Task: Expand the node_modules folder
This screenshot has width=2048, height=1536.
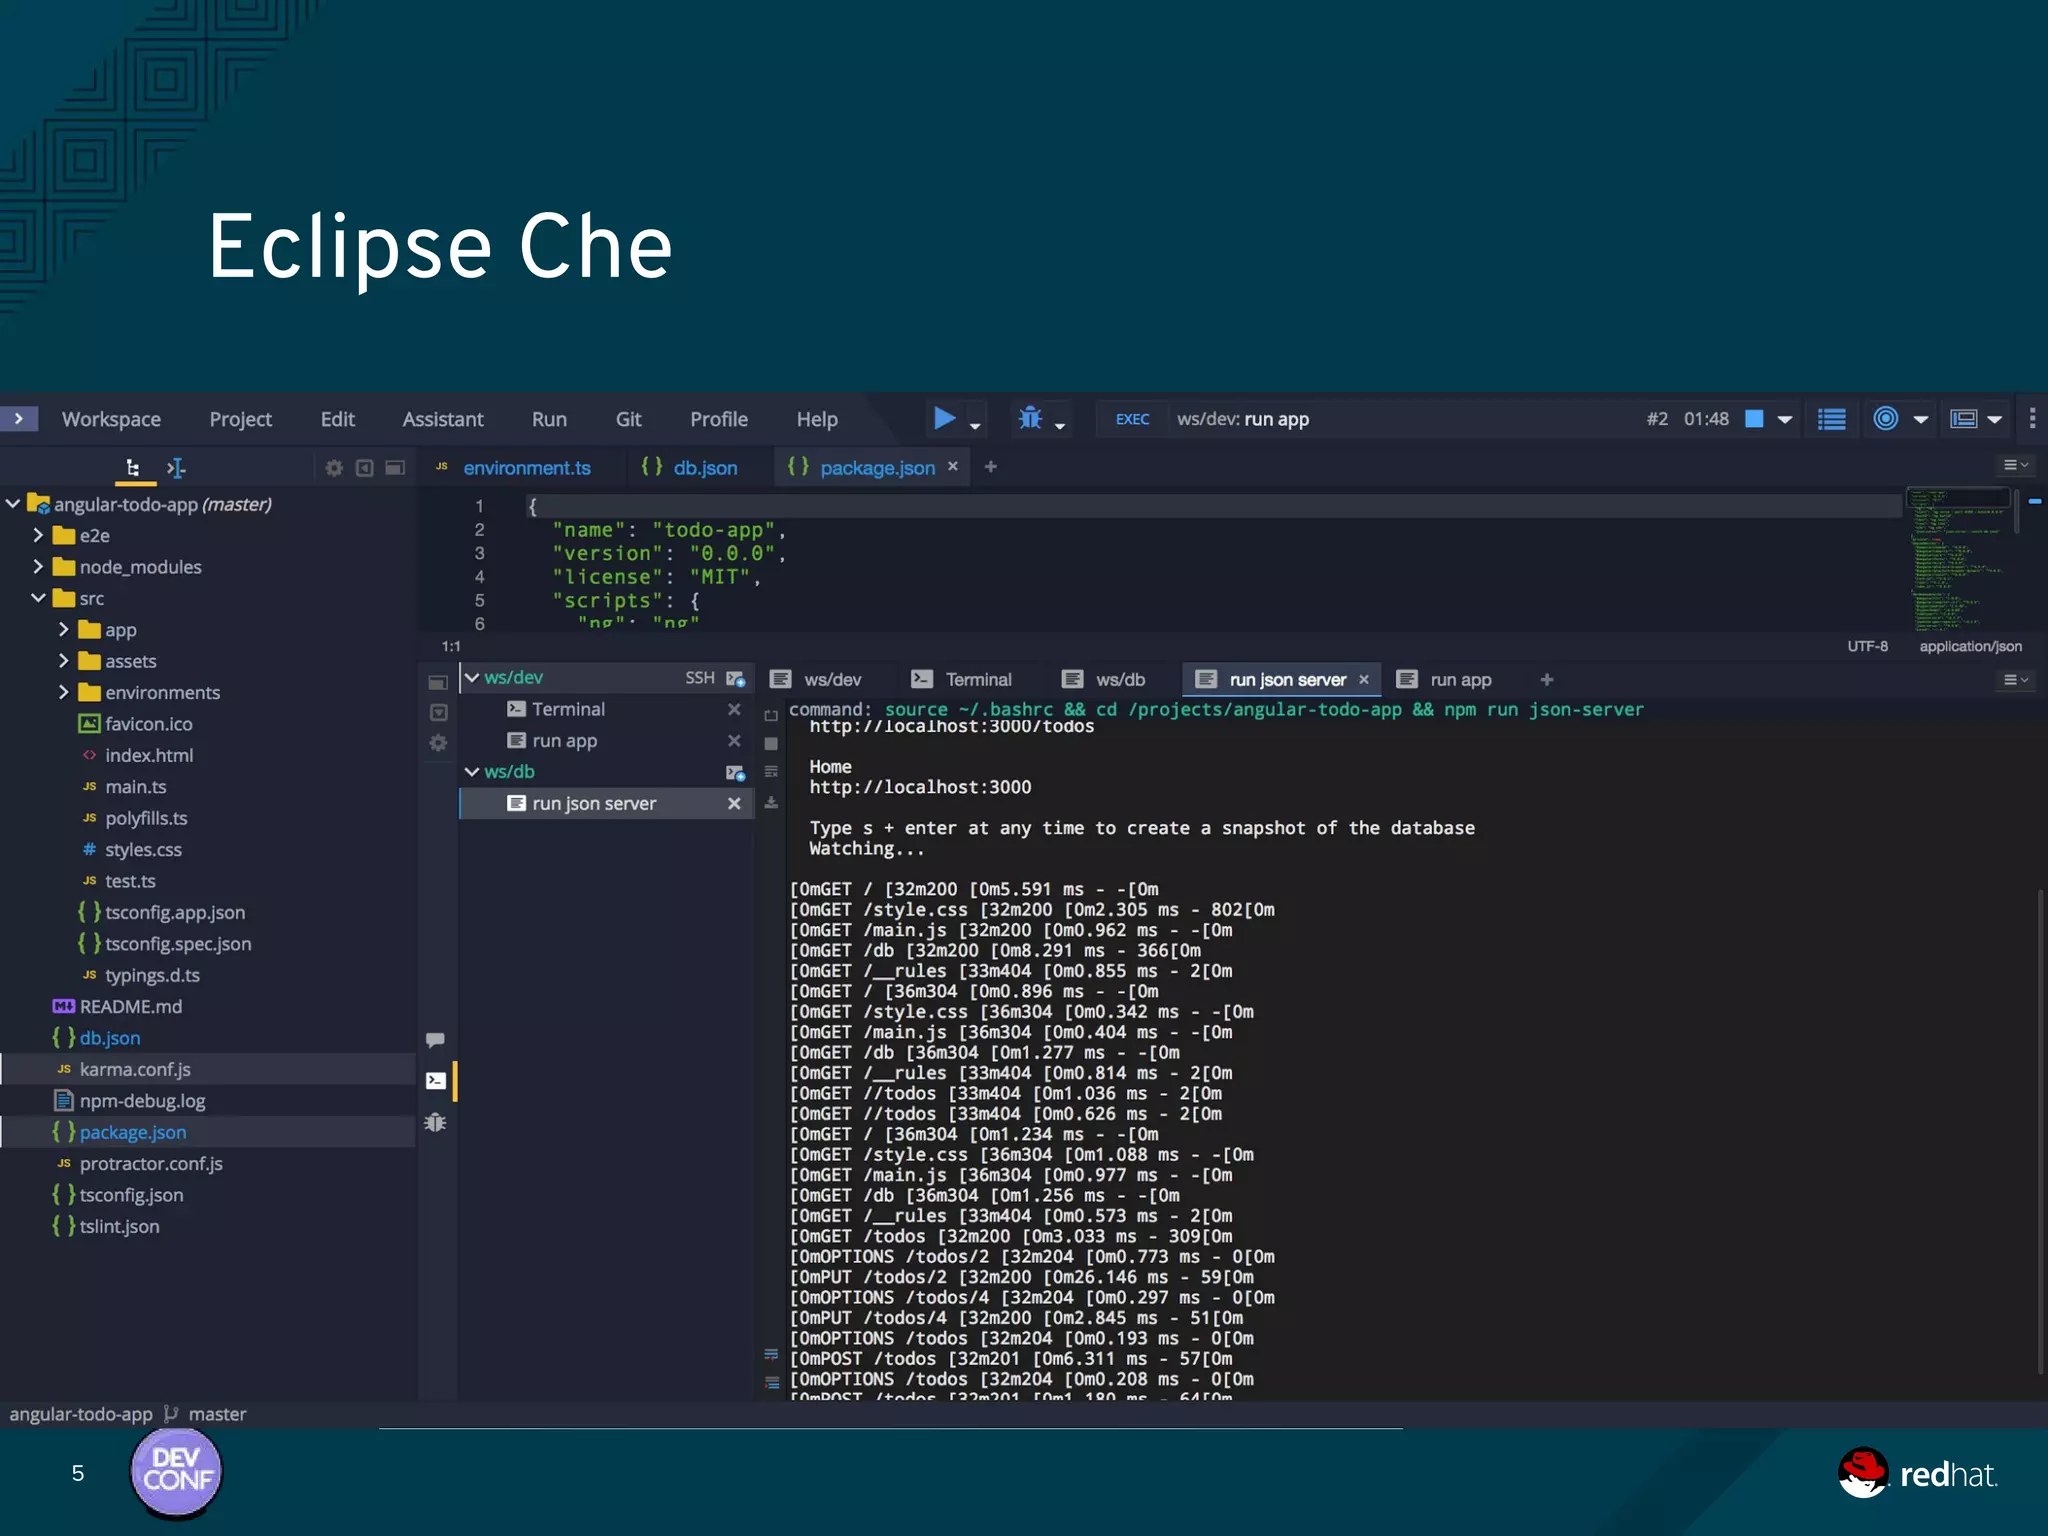Action: [x=38, y=567]
